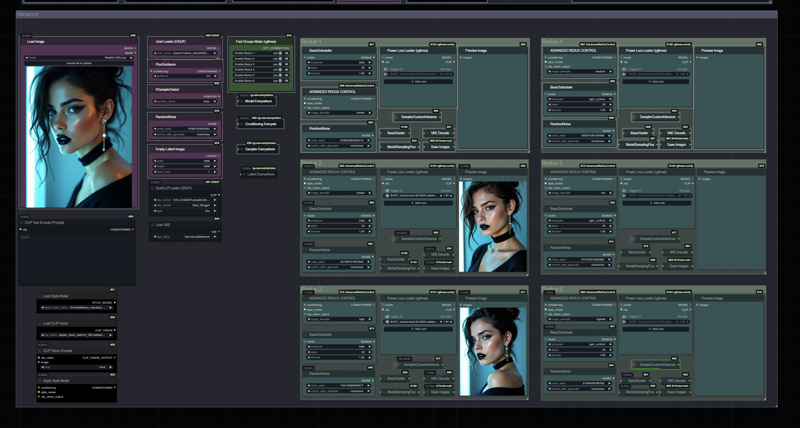Select next image with Load Image right arrow

click(133, 58)
